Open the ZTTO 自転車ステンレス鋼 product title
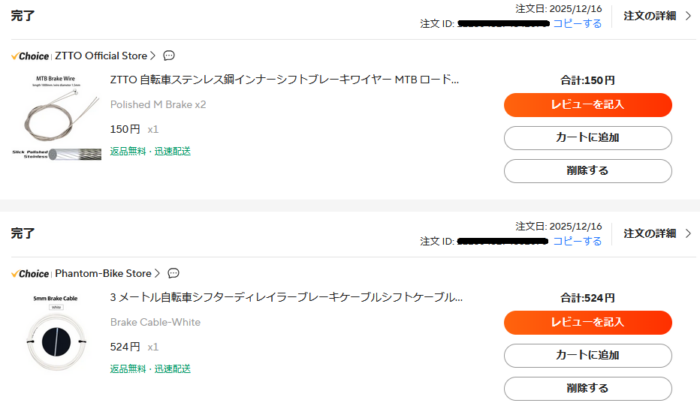 tap(285, 80)
